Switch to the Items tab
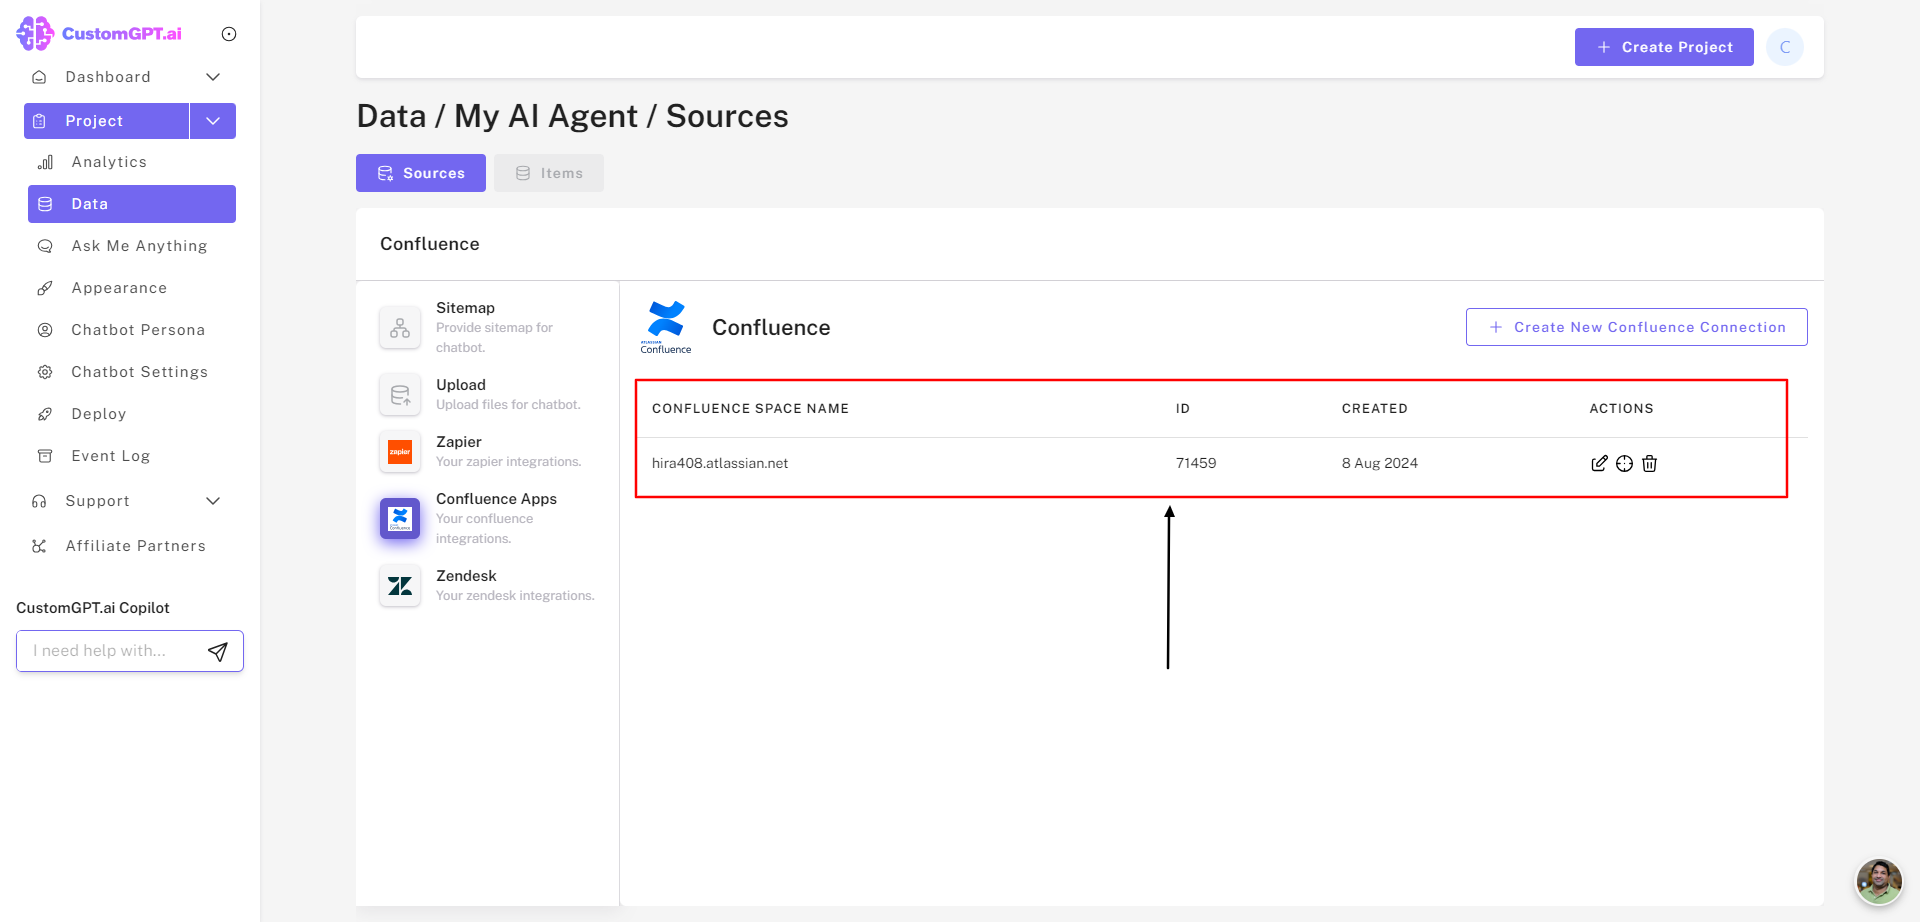This screenshot has width=1920, height=922. [x=549, y=173]
